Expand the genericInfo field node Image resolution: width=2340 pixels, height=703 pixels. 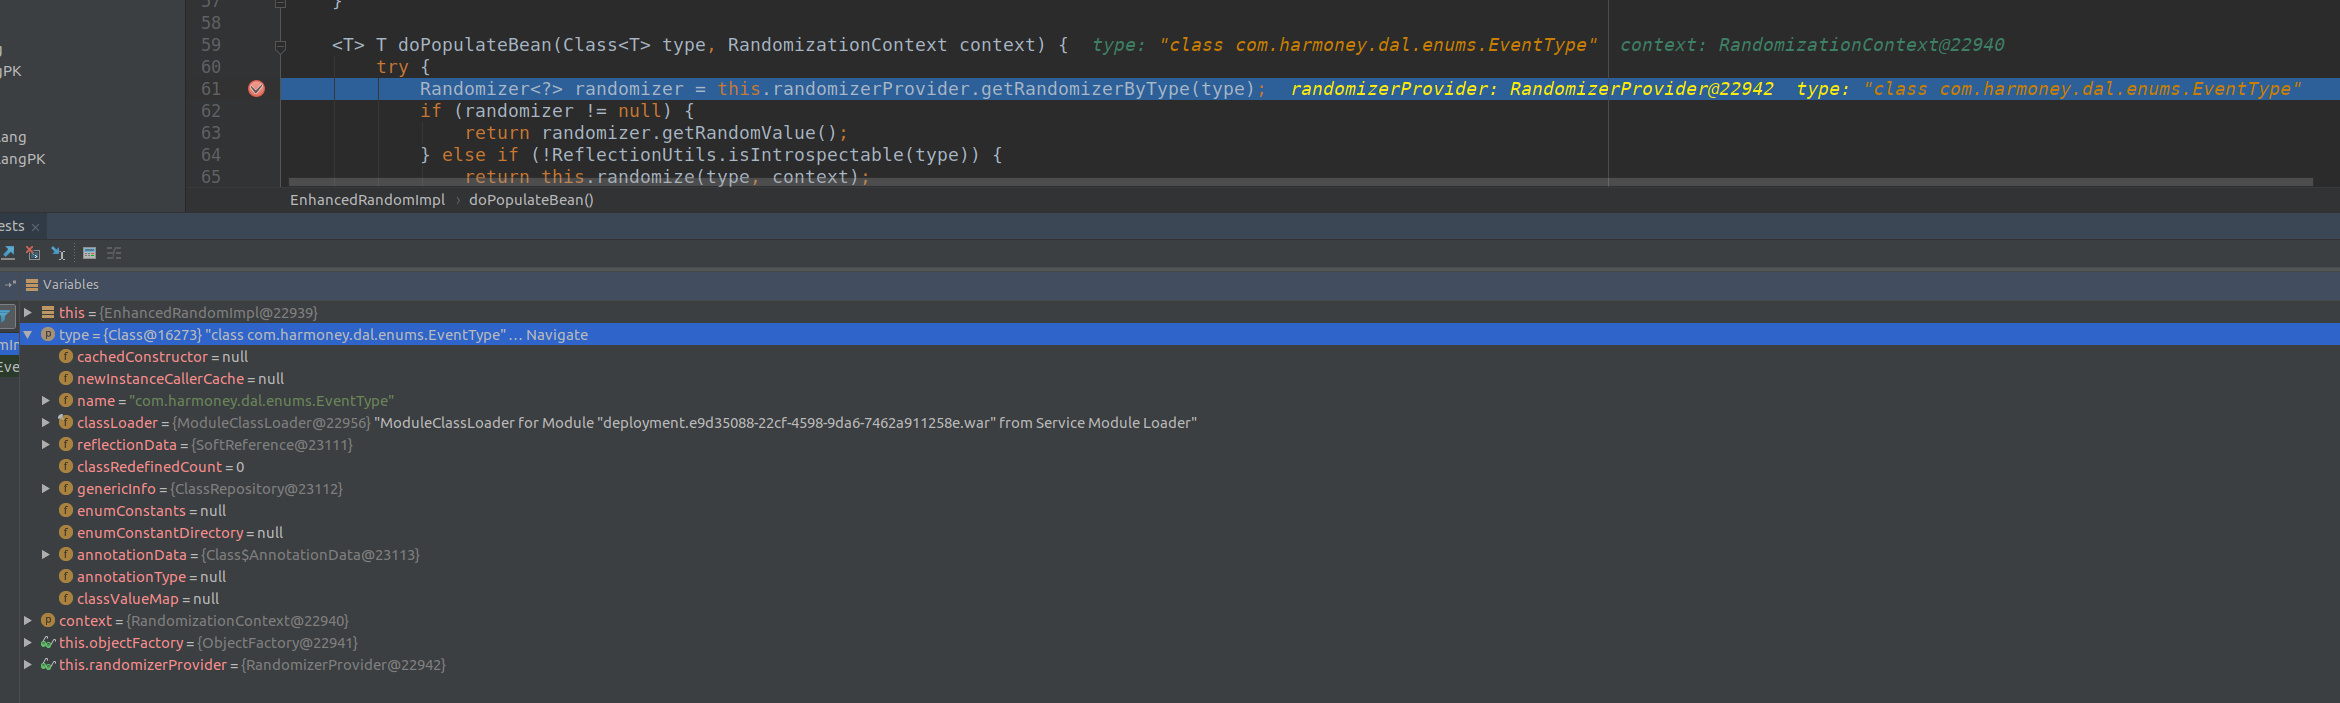(46, 489)
